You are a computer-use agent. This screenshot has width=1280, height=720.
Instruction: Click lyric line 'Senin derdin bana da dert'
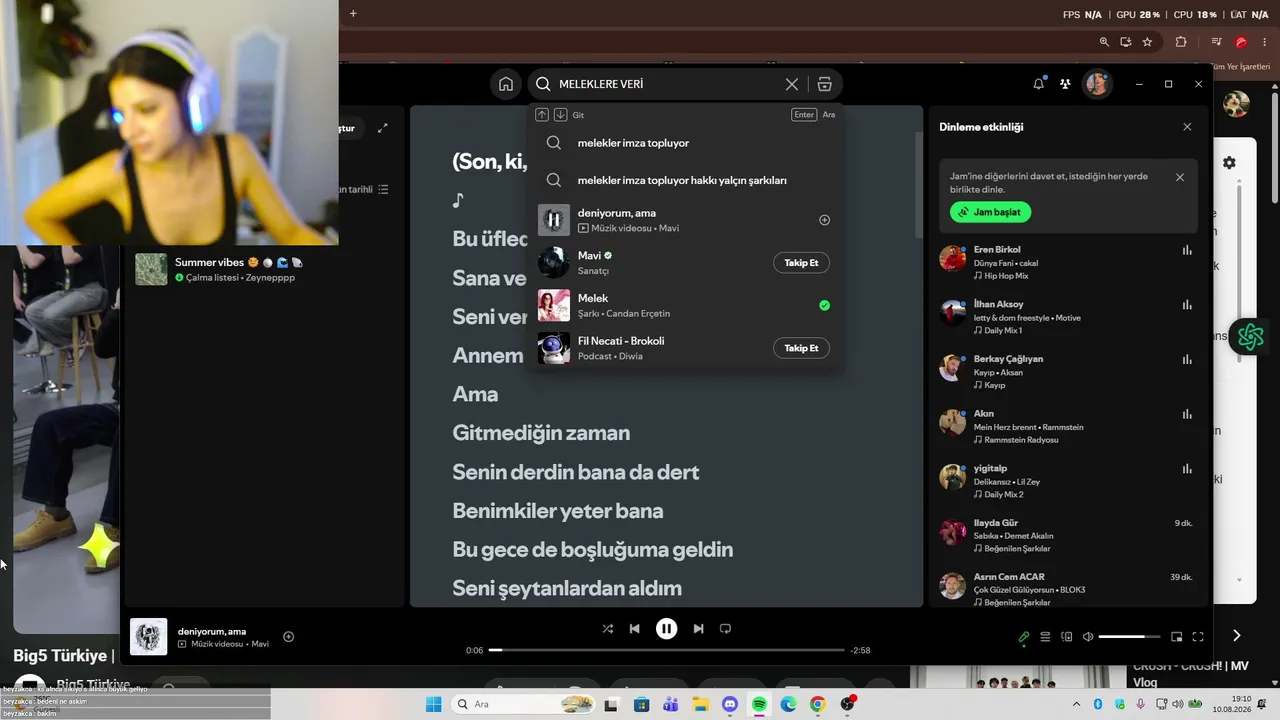(x=576, y=472)
